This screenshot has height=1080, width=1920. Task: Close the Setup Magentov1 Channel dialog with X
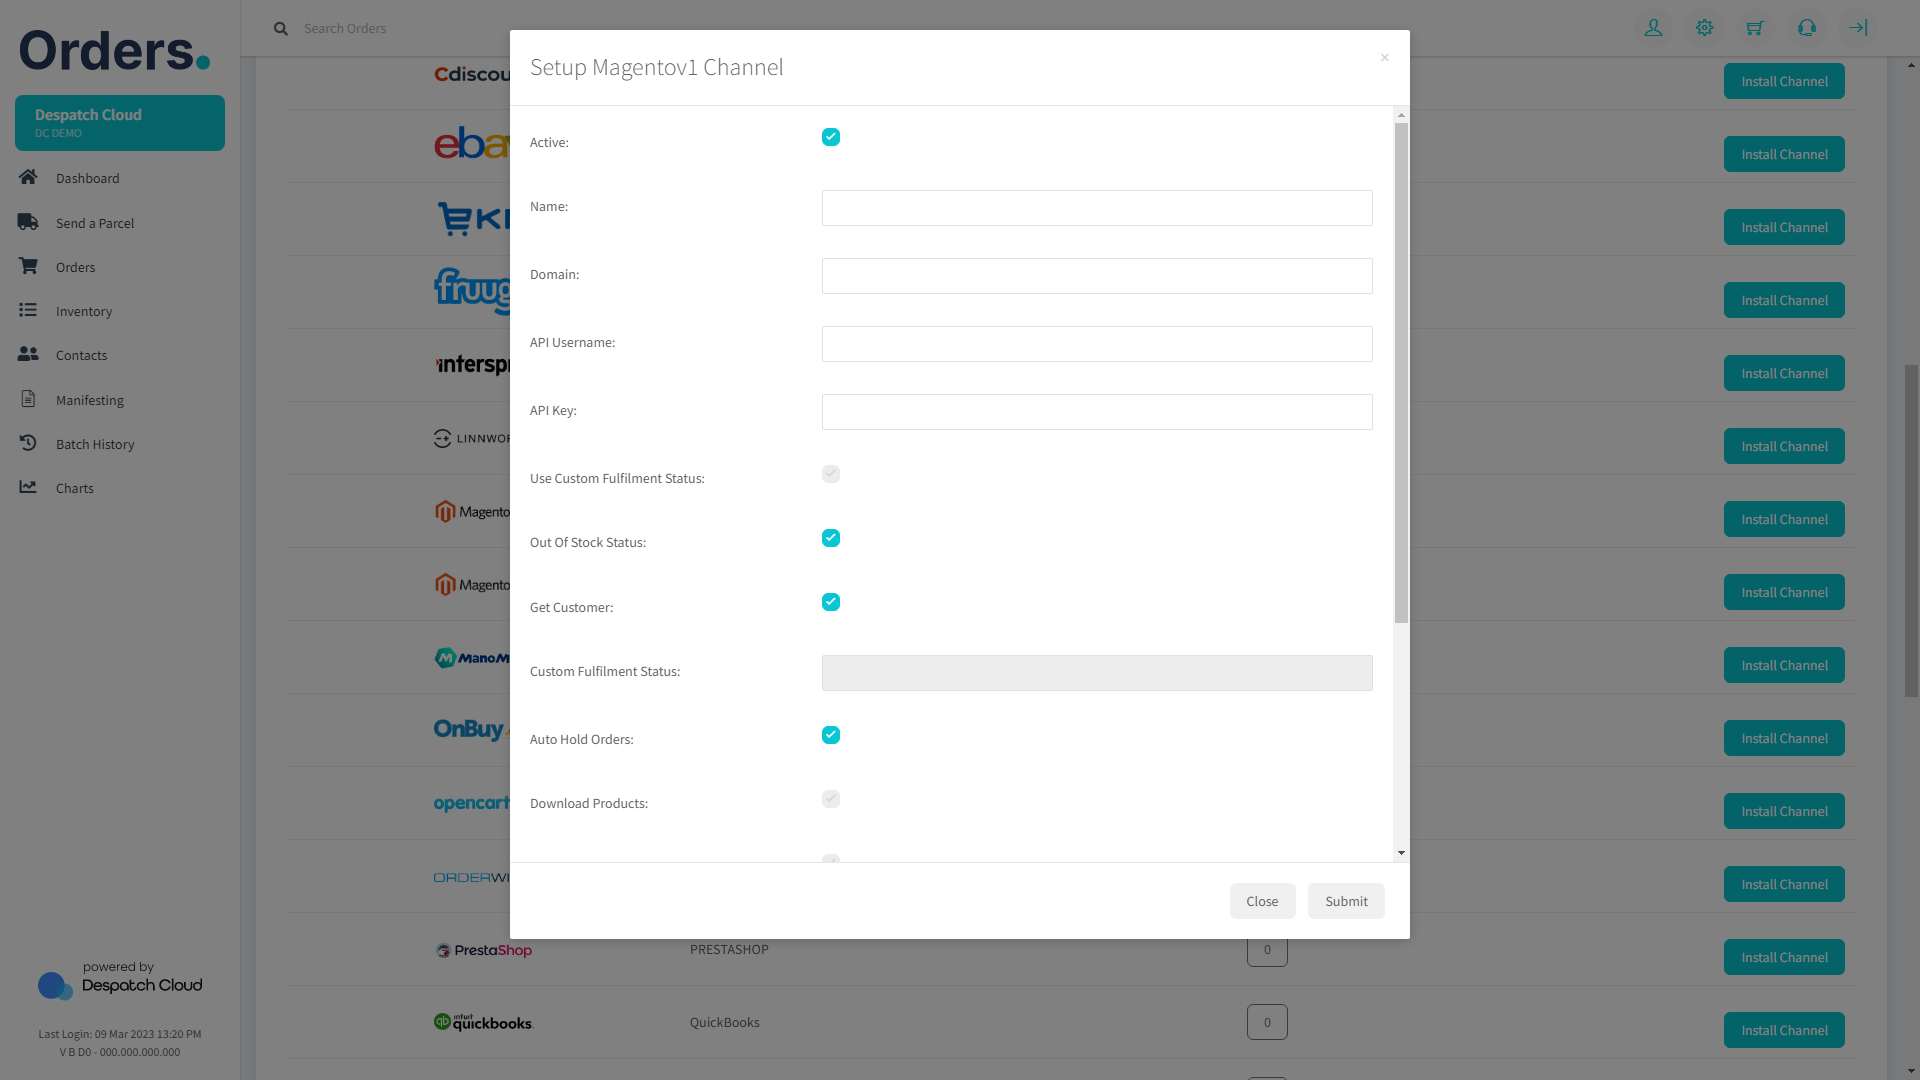click(1385, 57)
